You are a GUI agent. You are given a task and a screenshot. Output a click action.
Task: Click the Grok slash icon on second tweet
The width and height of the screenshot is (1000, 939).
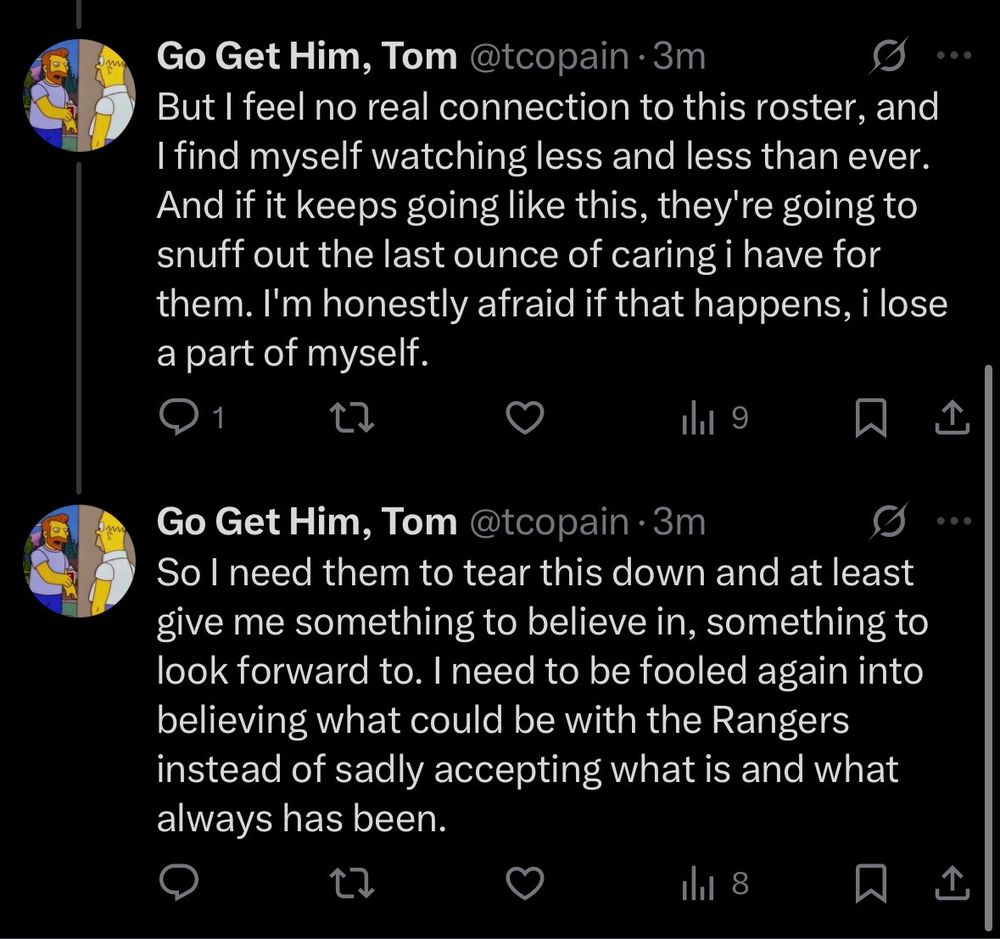pos(885,522)
